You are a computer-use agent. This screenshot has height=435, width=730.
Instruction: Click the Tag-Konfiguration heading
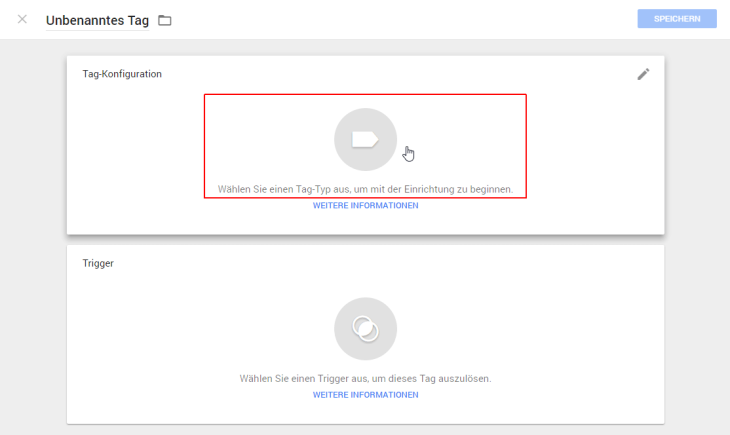pos(122,74)
